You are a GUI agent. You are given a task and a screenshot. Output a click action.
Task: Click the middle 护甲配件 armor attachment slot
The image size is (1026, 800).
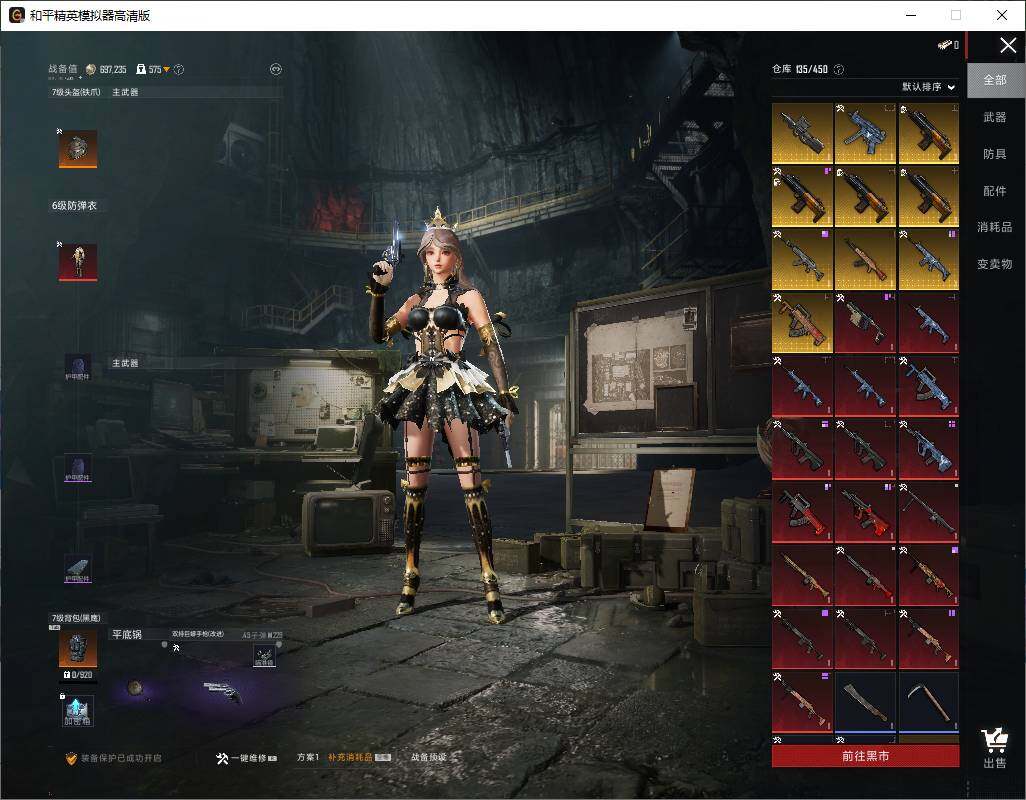point(78,468)
